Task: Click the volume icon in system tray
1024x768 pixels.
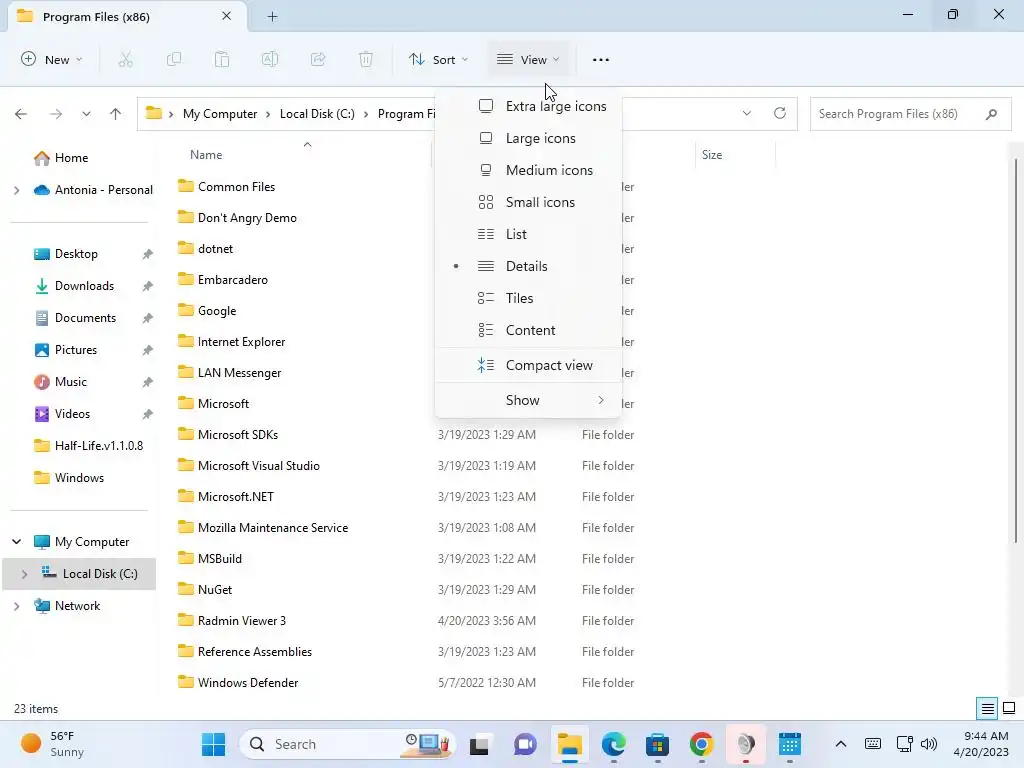Action: pyautogui.click(x=929, y=744)
